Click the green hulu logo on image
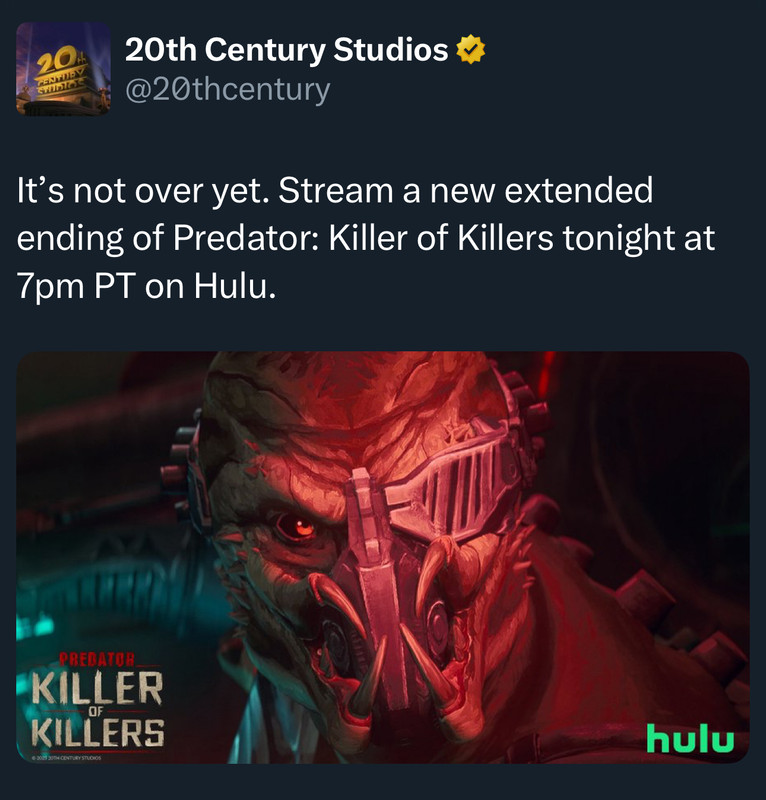Viewport: 766px width, 800px height. pos(690,738)
